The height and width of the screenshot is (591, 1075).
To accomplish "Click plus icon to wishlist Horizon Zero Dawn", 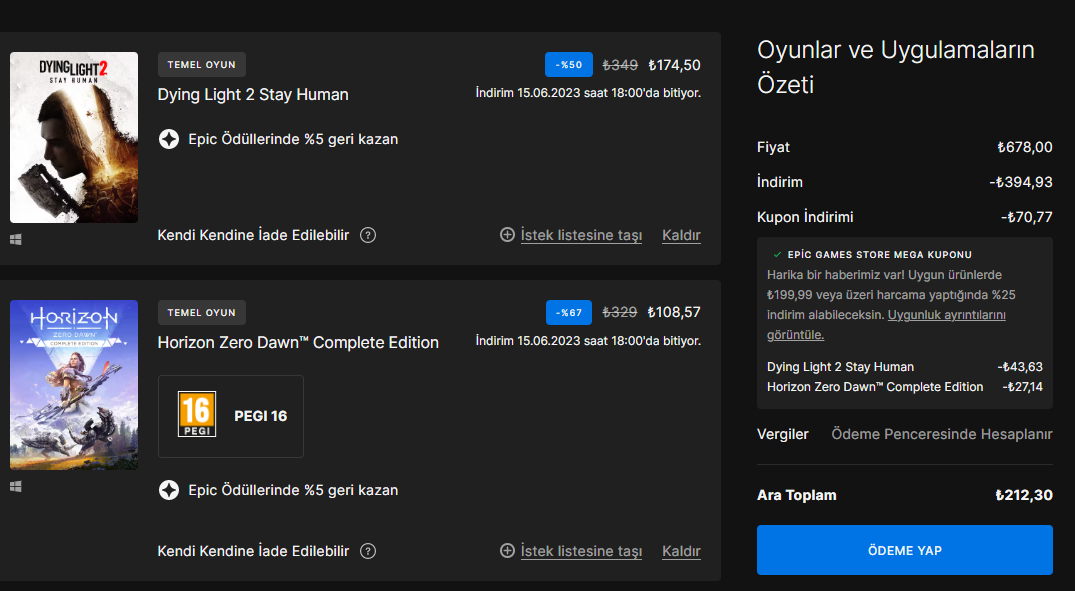I will pos(508,551).
